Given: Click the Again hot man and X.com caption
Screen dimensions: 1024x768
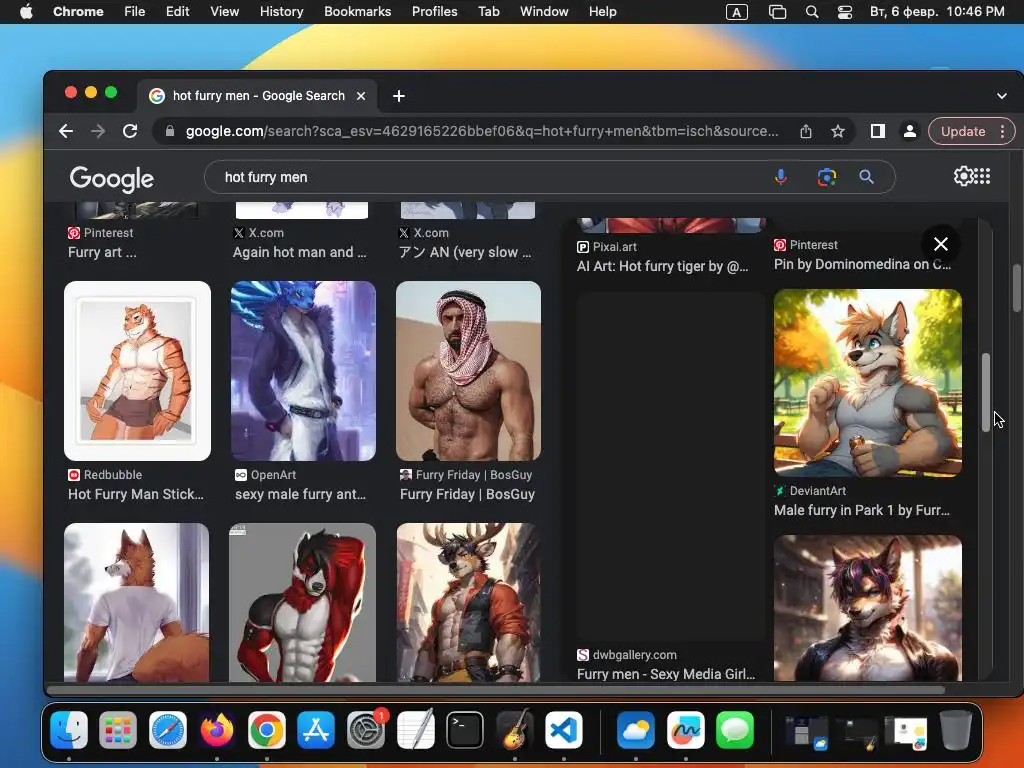Looking at the screenshot, I should [299, 252].
